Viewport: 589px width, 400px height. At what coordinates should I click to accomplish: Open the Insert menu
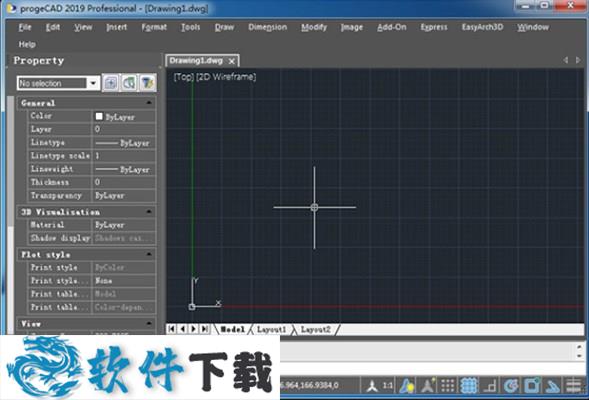(116, 27)
